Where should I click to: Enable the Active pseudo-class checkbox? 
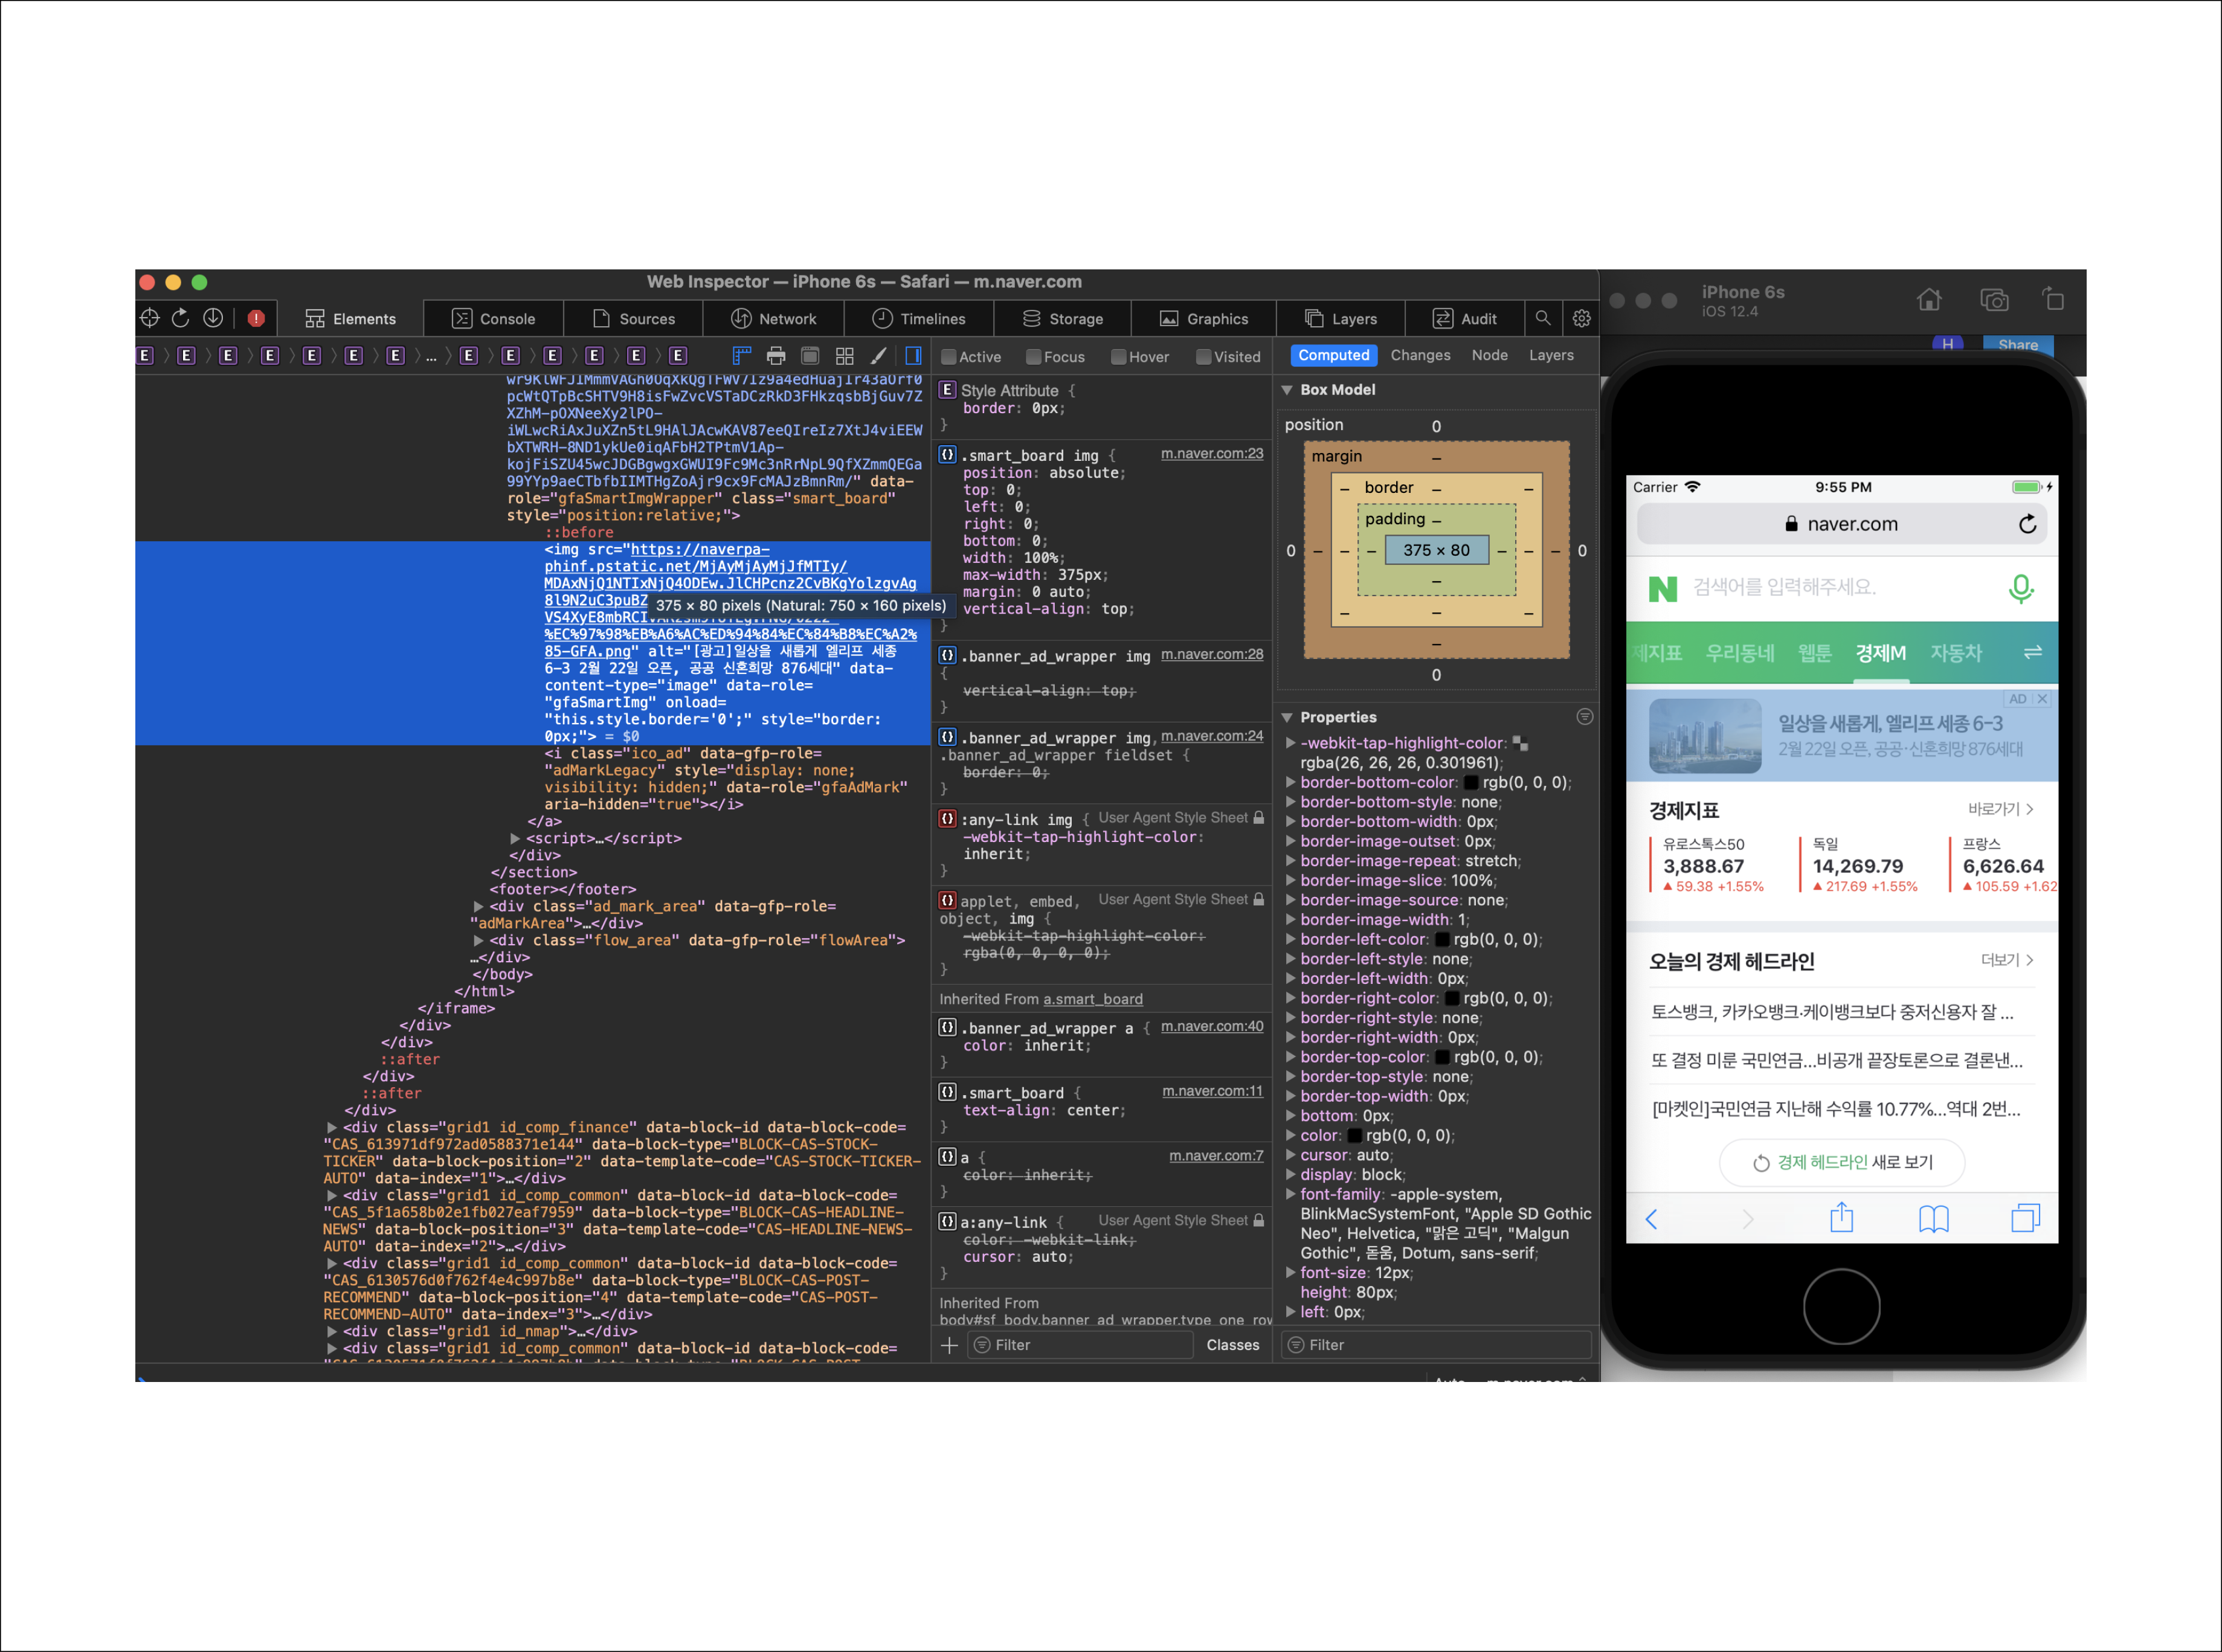949,357
